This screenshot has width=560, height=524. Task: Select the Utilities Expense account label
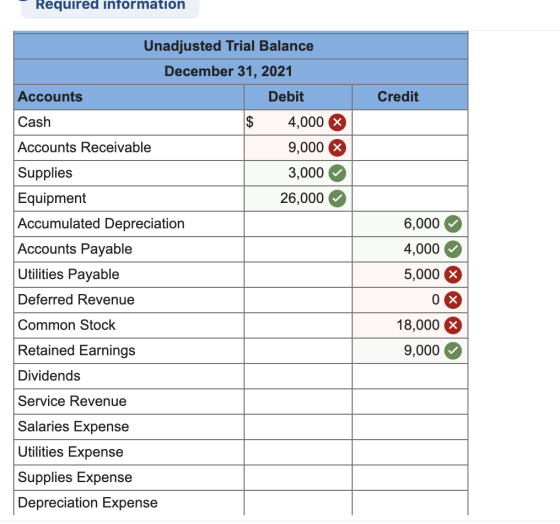tap(70, 452)
